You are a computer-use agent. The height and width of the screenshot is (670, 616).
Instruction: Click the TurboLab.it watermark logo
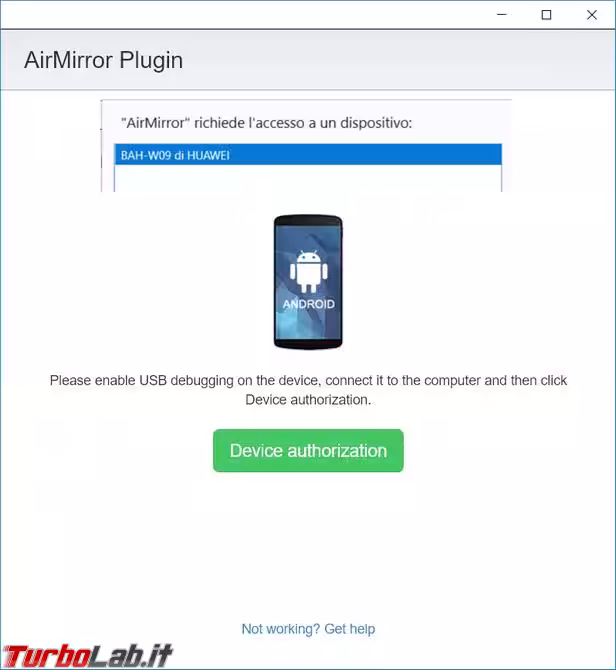coord(87,656)
